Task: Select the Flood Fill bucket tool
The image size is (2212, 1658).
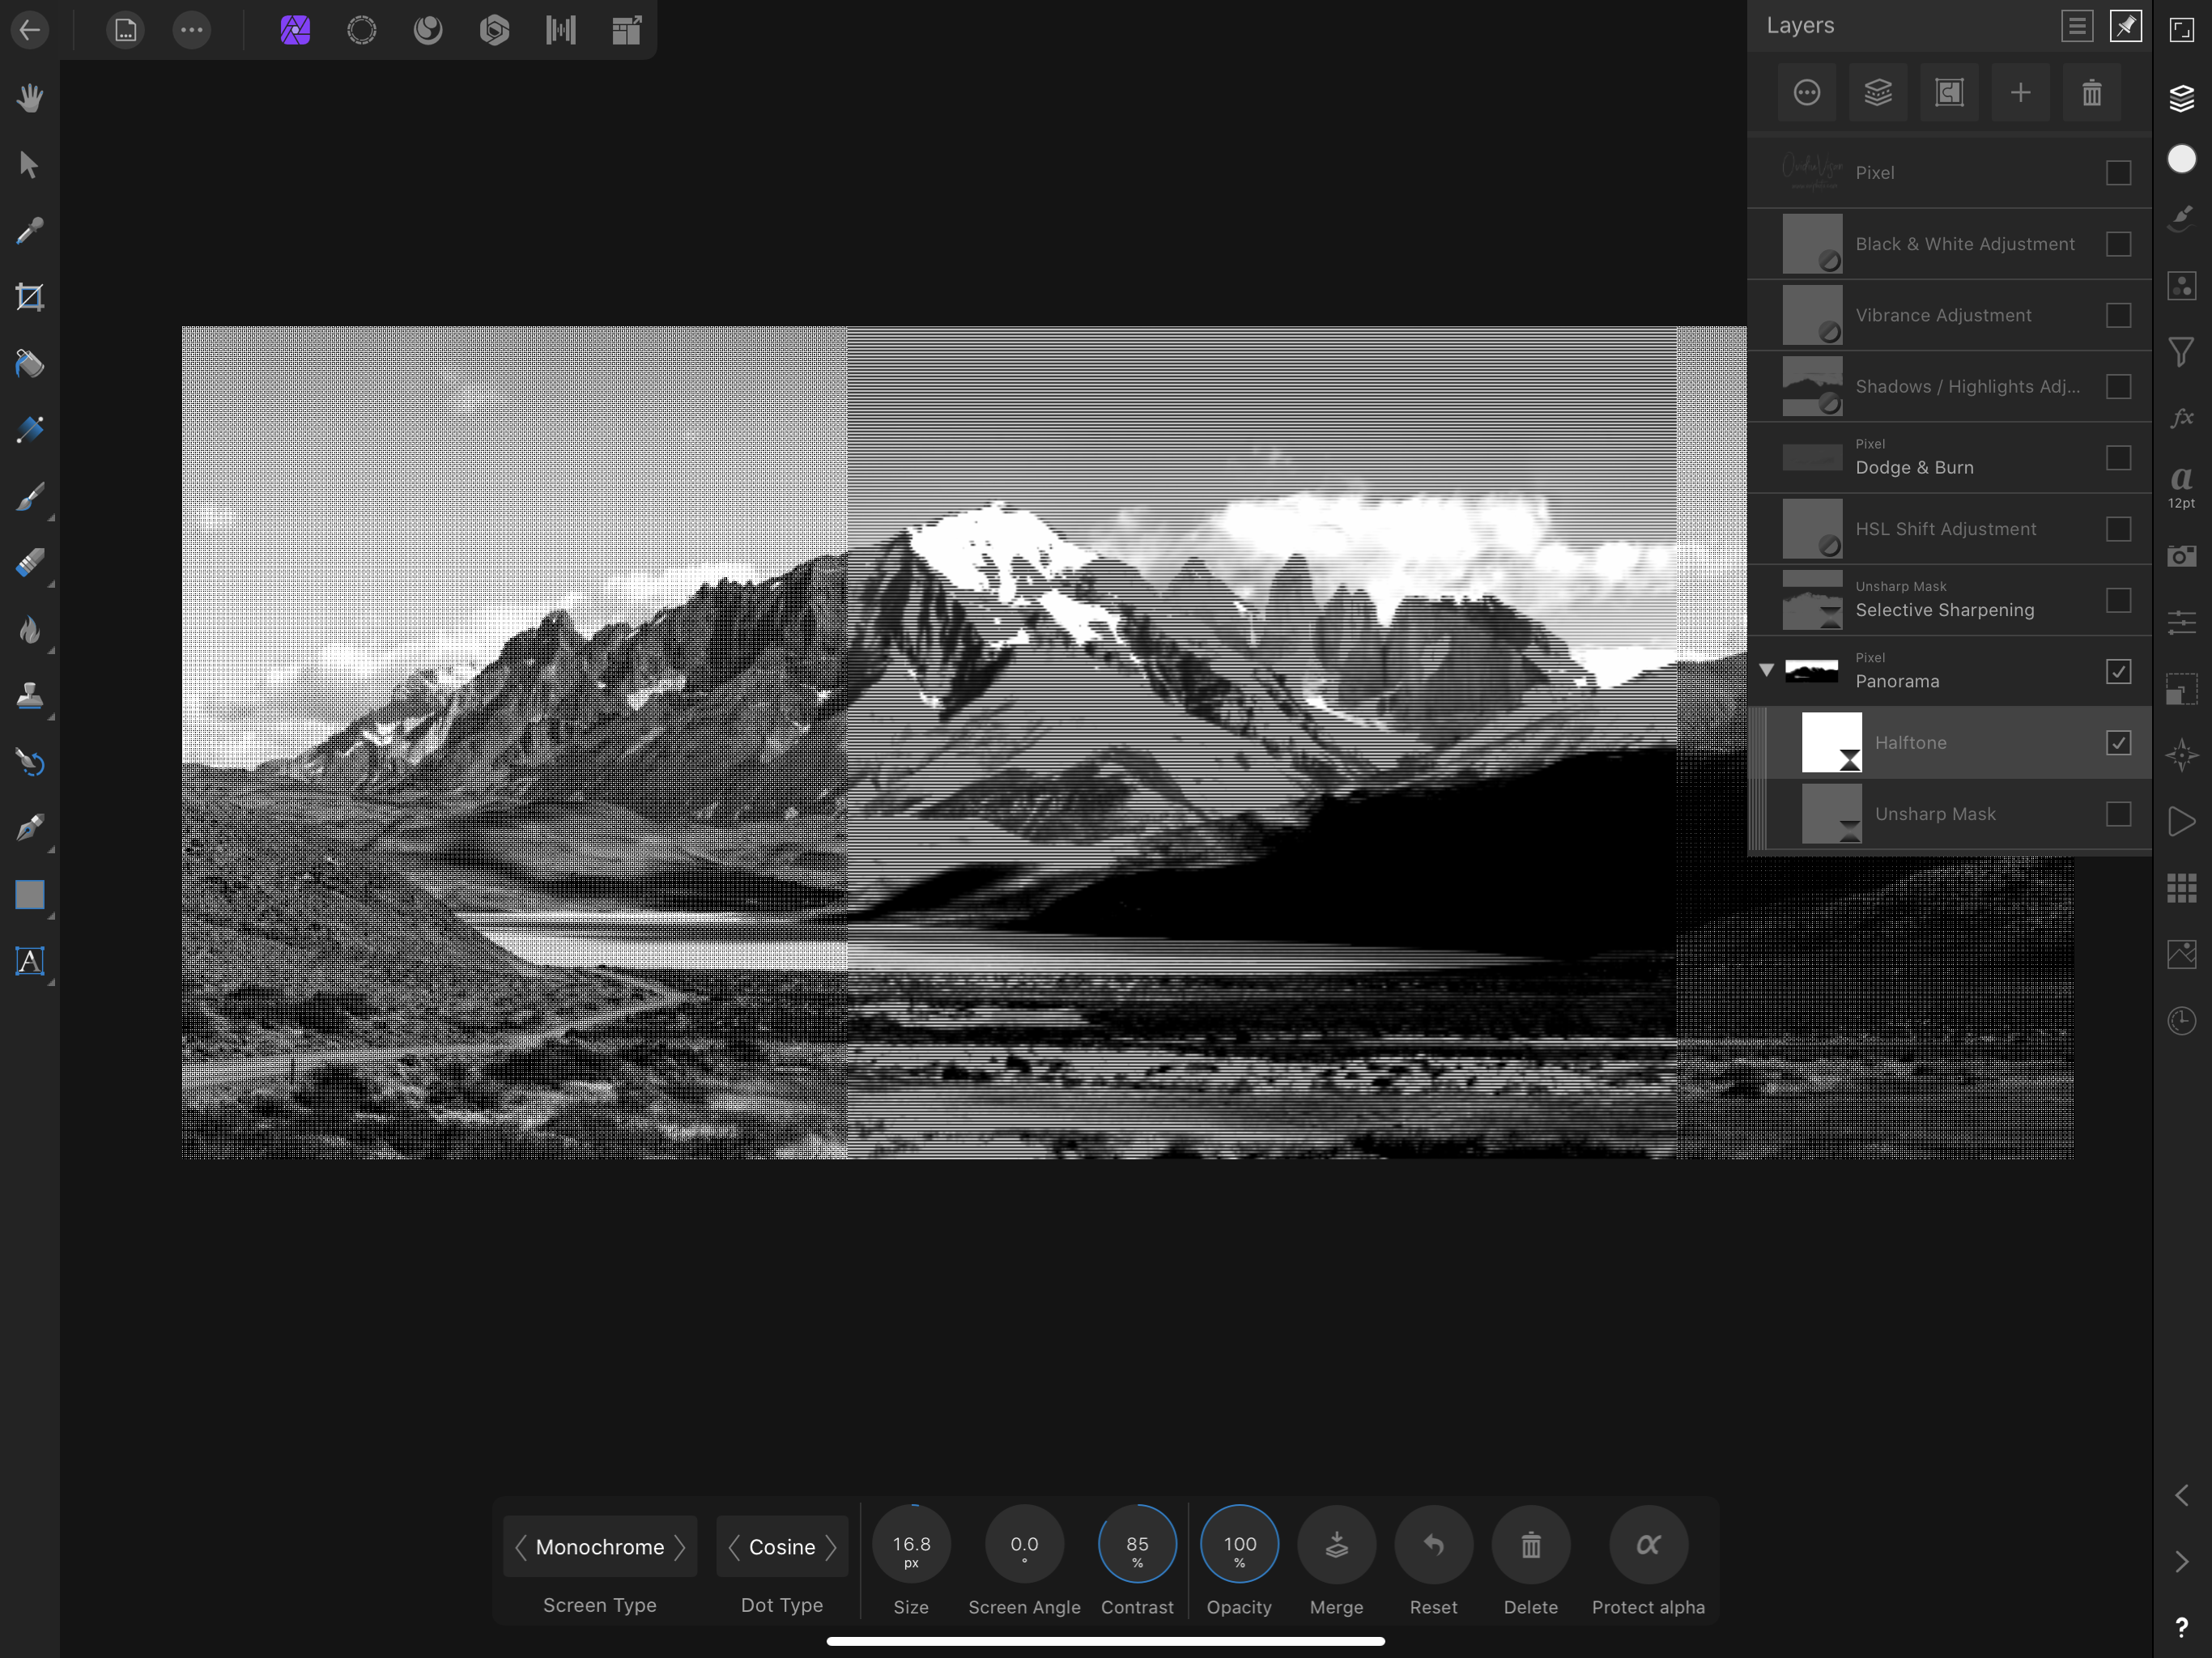Action: coord(30,364)
